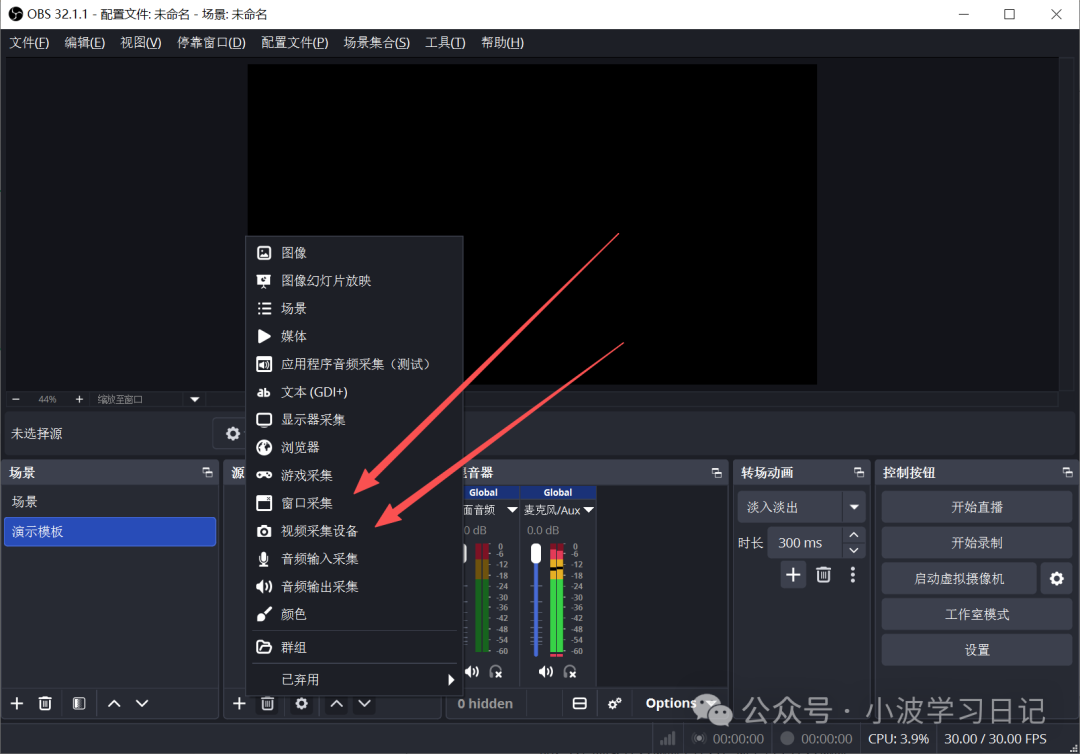1080x754 pixels.
Task: Toggle audio monitoring on the desktop audio channel
Action: [494, 672]
